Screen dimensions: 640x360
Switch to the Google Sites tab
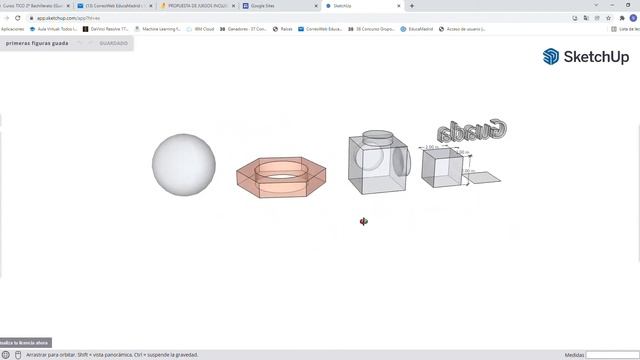point(280,6)
